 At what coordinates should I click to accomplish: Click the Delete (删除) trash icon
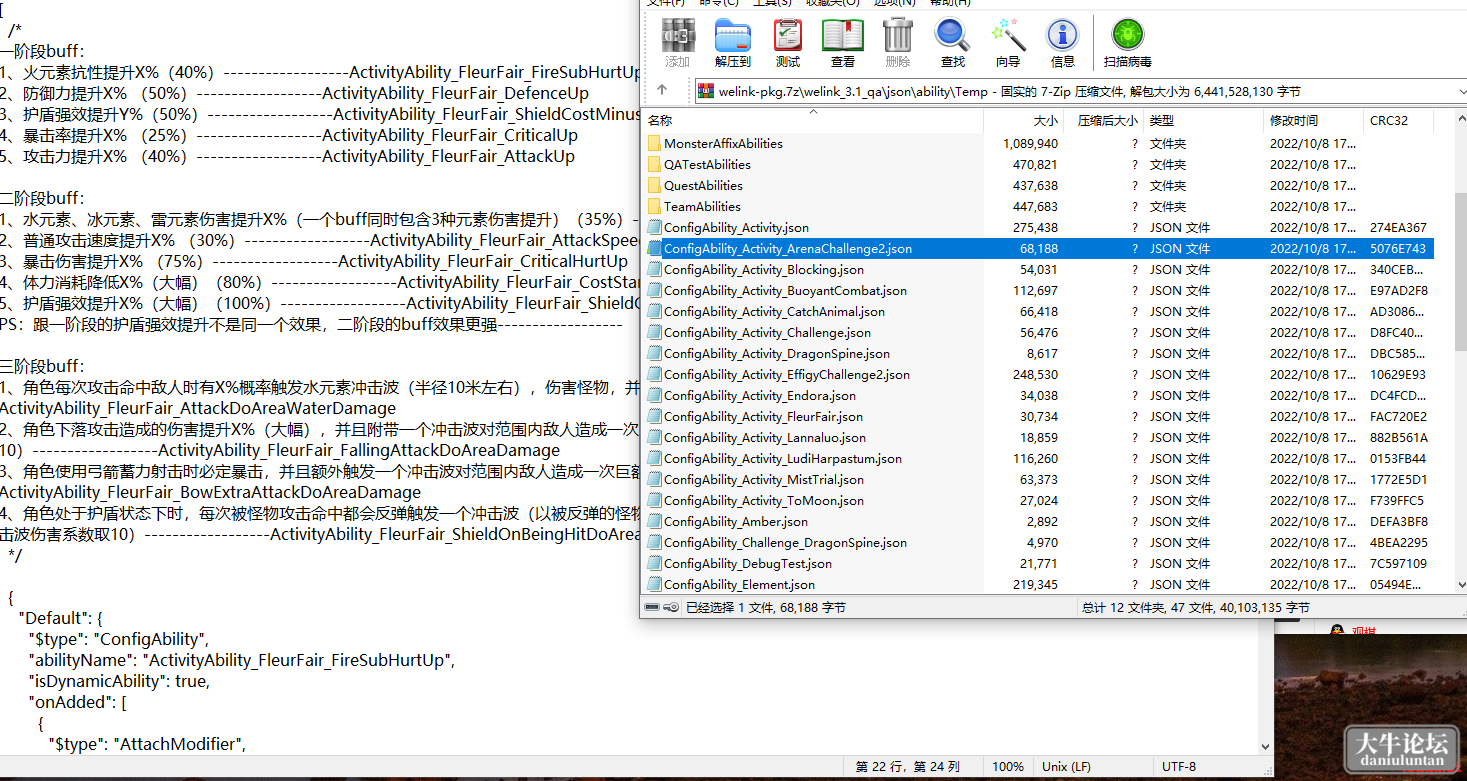click(x=898, y=42)
